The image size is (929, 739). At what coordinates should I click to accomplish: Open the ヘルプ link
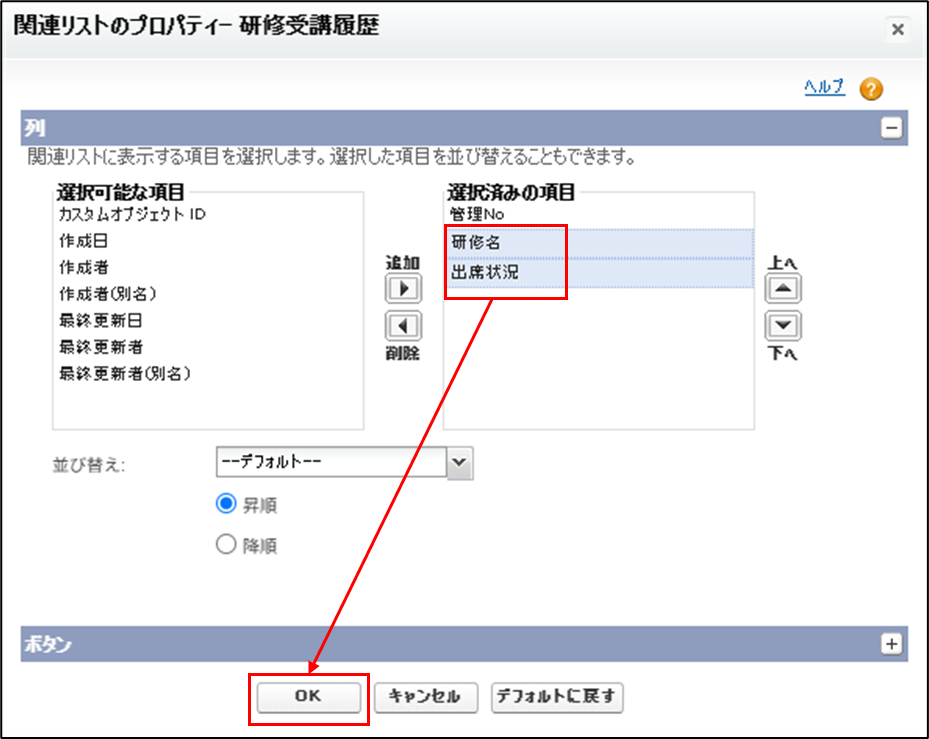[x=824, y=87]
